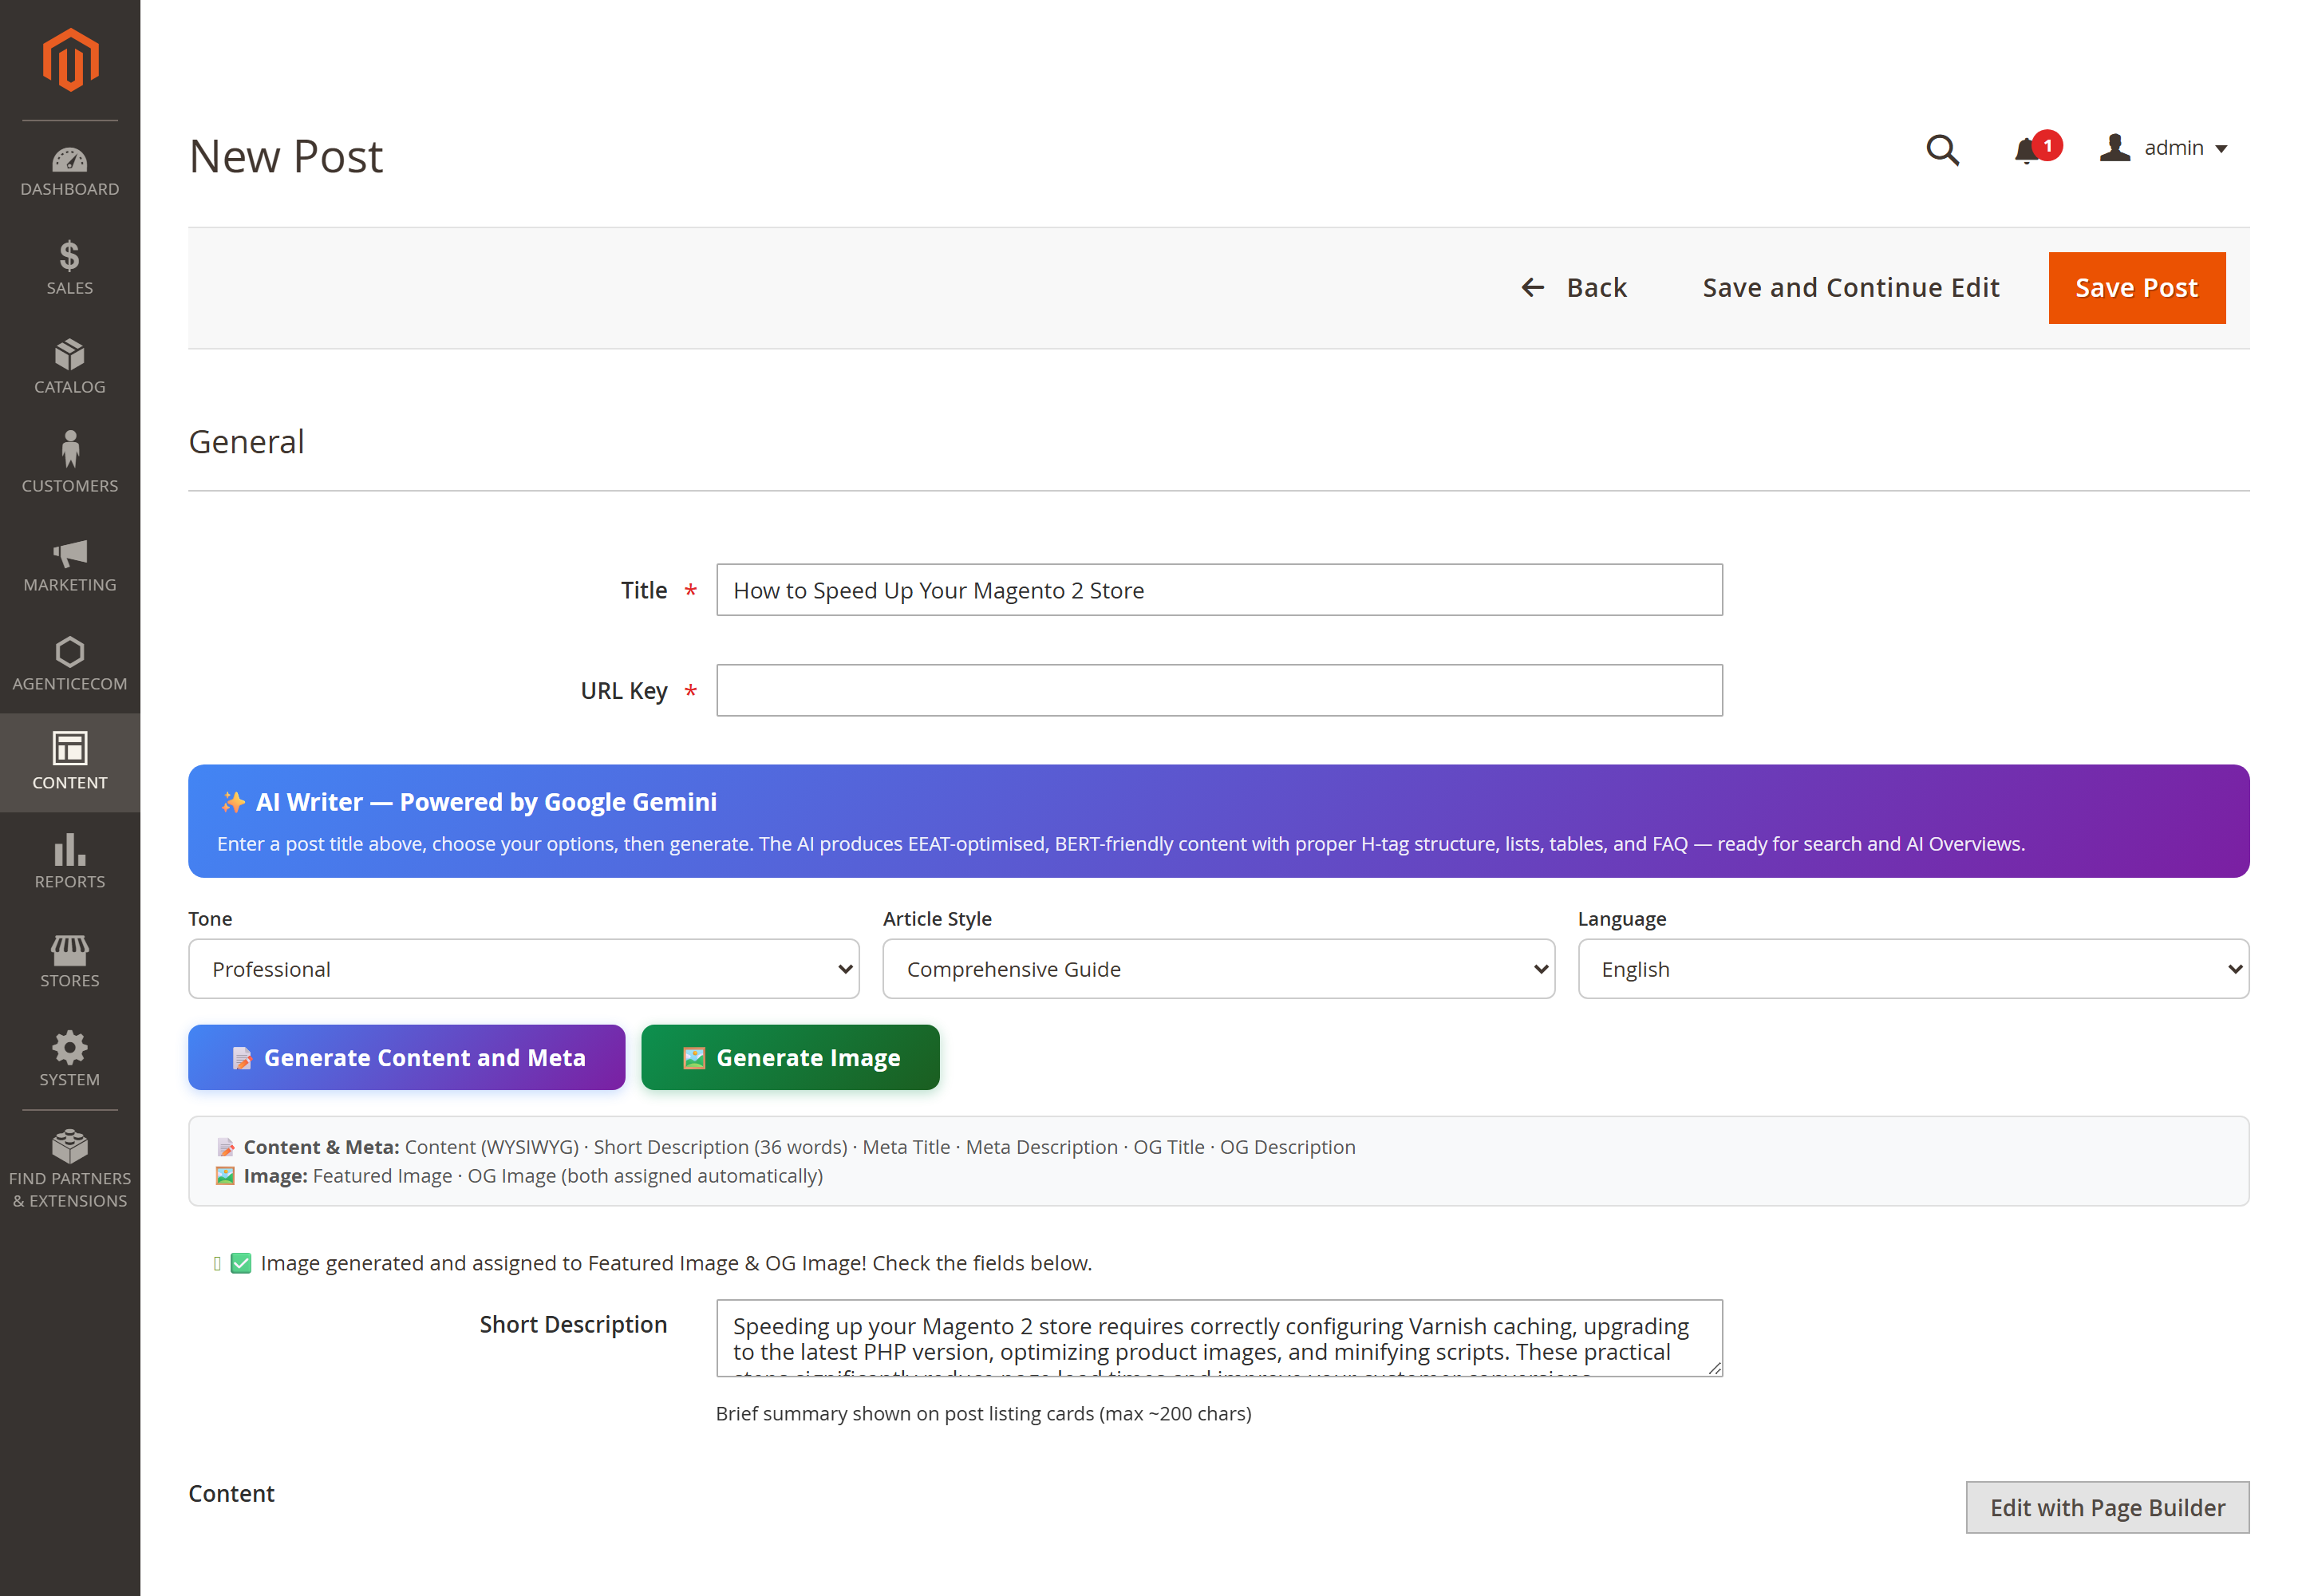The width and height of the screenshot is (2298, 1596).
Task: Open the notifications bell icon
Action: 2026,151
